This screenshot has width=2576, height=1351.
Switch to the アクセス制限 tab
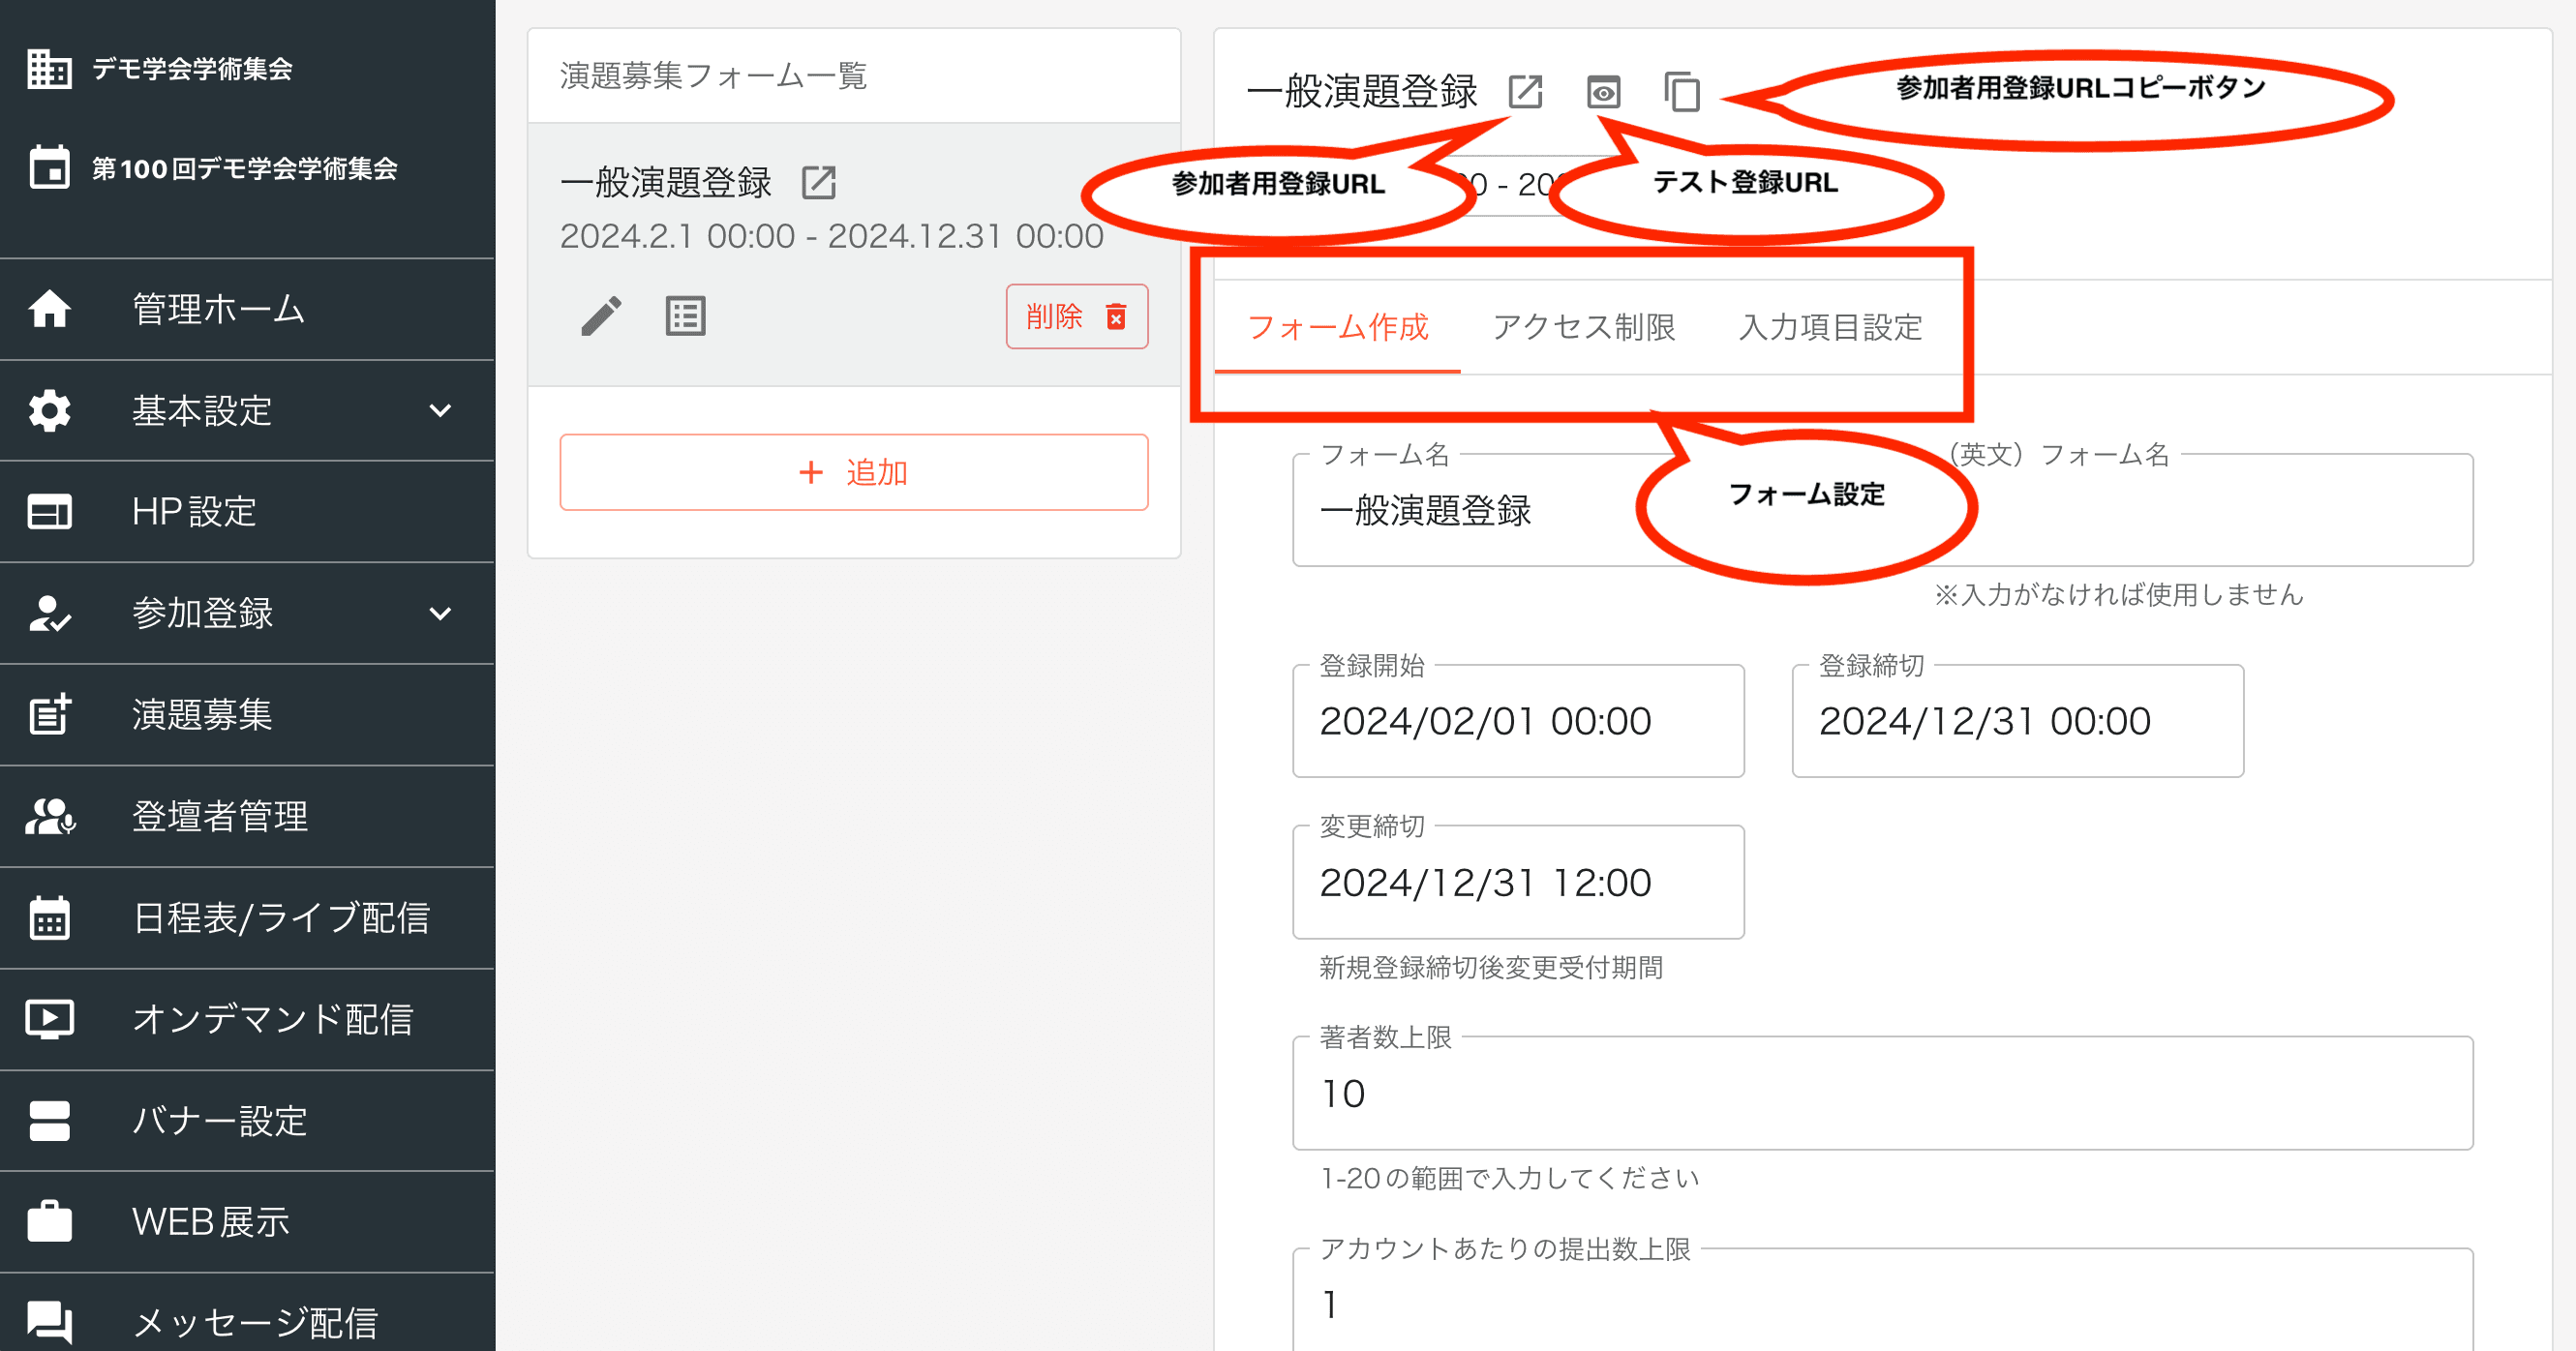click(x=1583, y=327)
